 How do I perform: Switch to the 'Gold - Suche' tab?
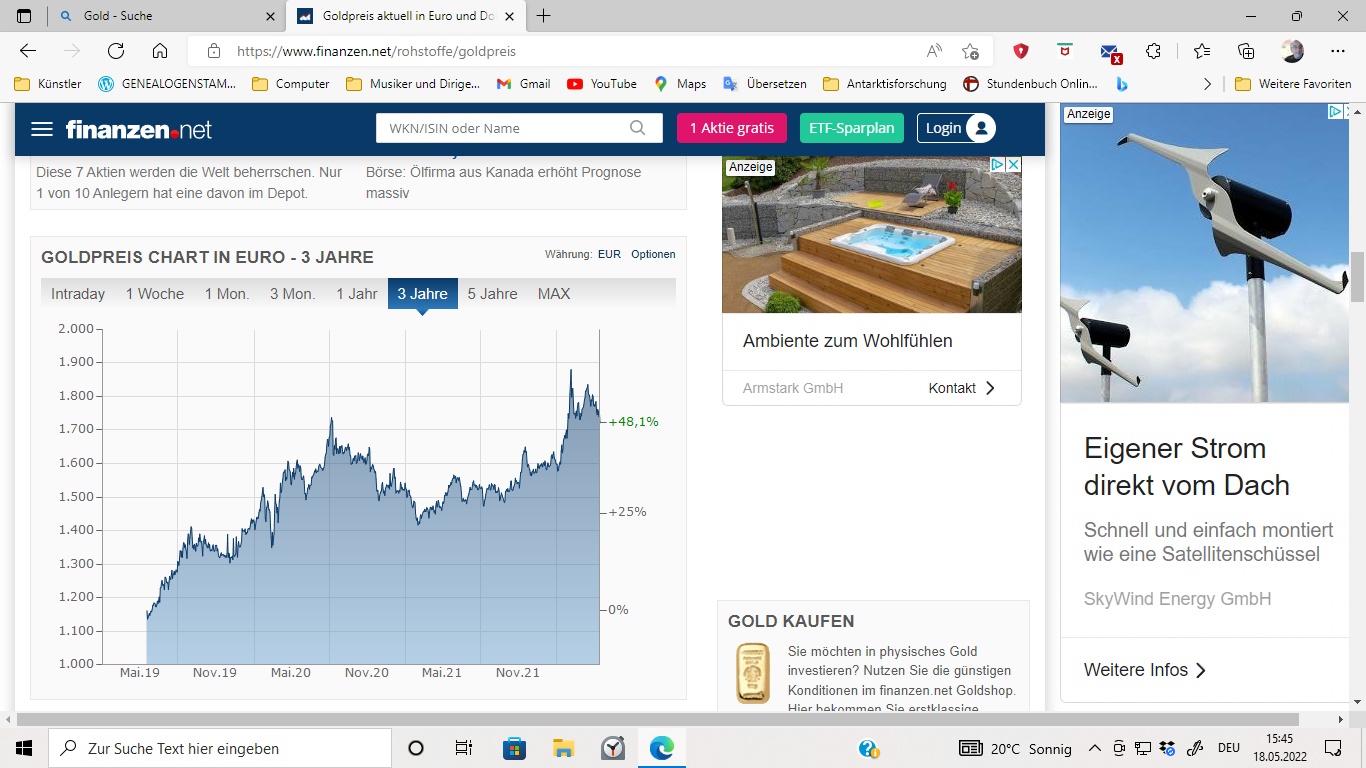(x=167, y=16)
